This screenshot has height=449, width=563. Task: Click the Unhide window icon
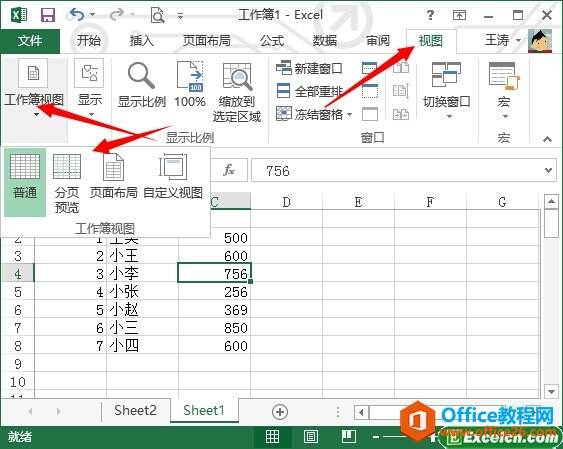[x=370, y=114]
